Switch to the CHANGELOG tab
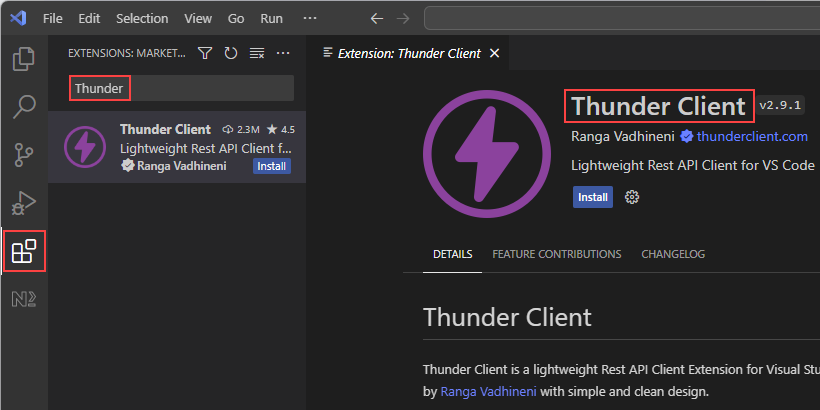Screen dimensions: 820x410 (673, 254)
